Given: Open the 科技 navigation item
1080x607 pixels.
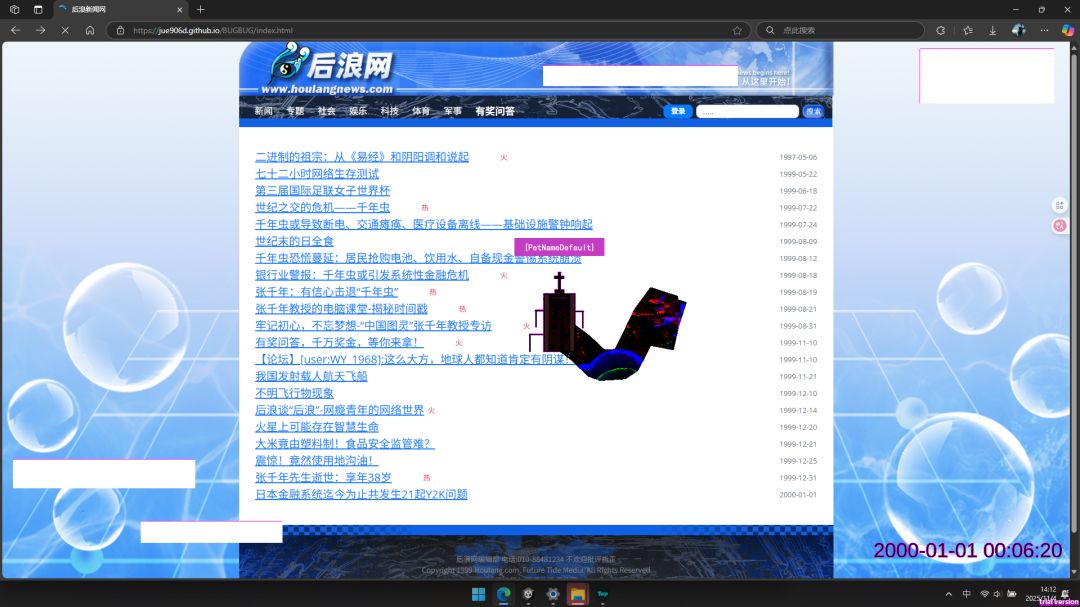Looking at the screenshot, I should tap(389, 111).
